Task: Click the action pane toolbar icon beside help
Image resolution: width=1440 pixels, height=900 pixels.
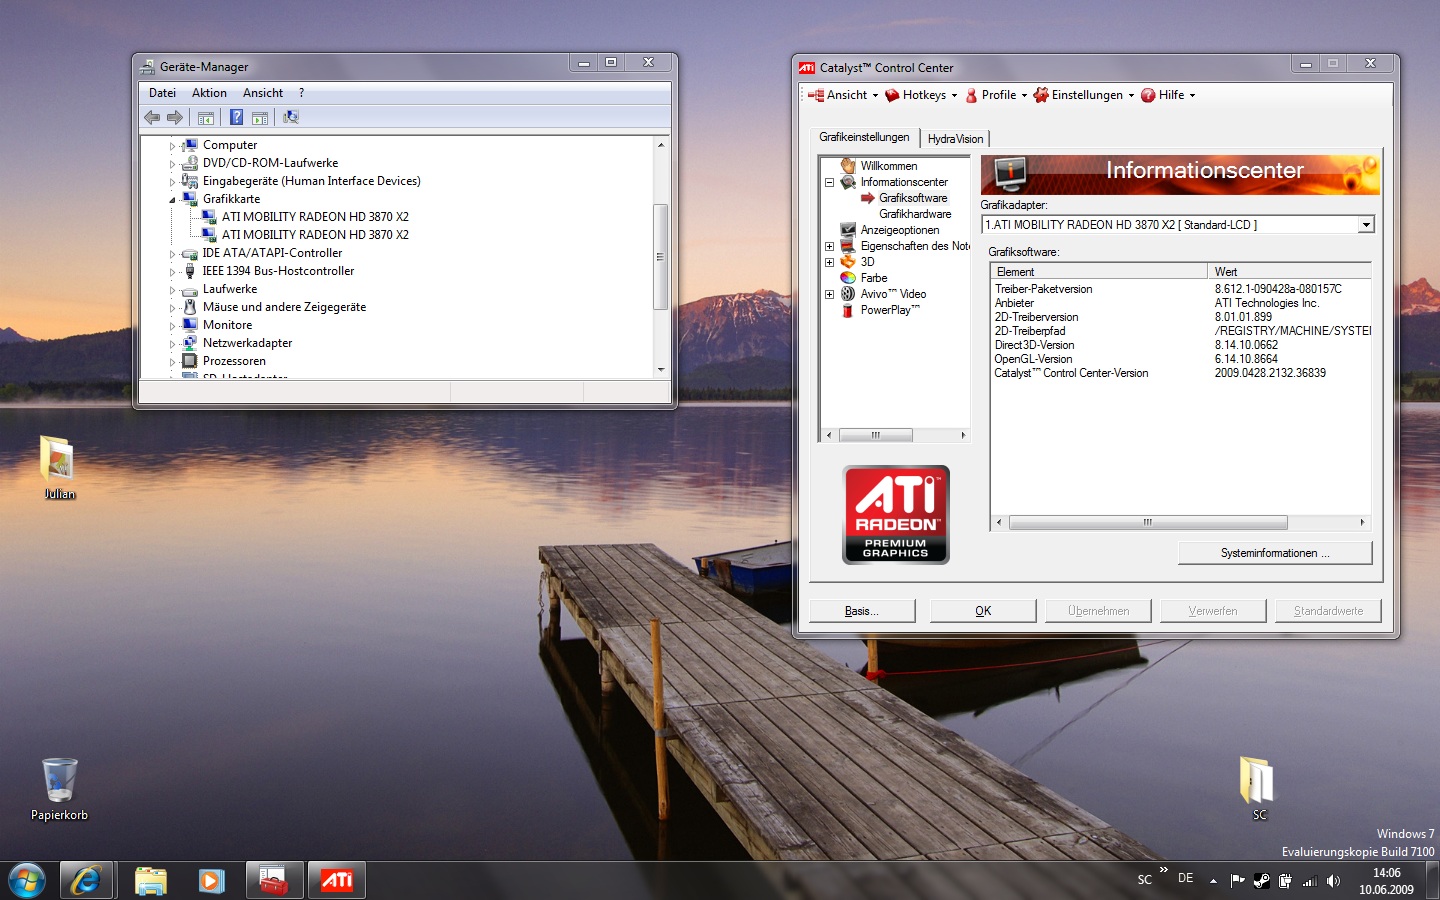Action: point(260,117)
